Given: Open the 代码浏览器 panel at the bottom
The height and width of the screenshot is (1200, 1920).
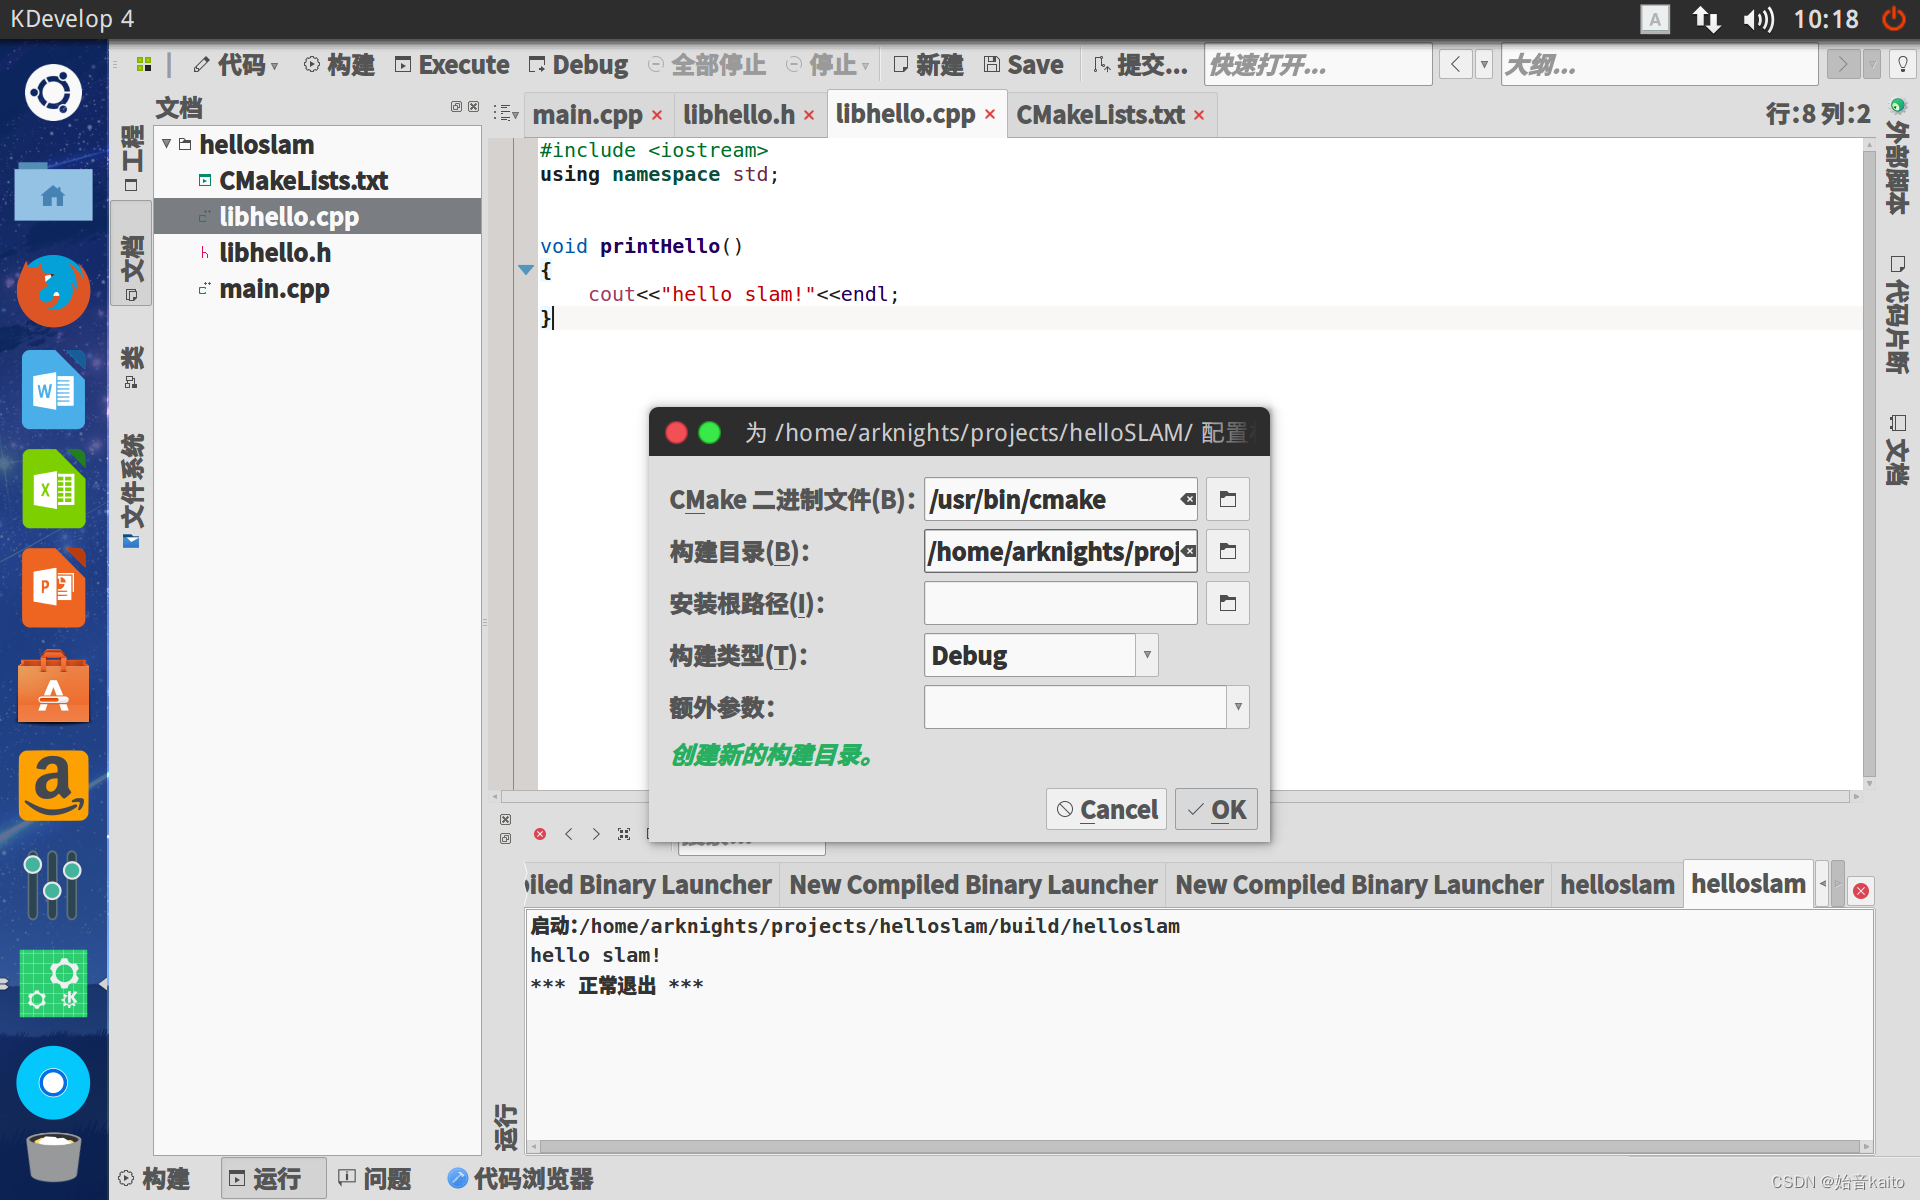Looking at the screenshot, I should [x=519, y=1178].
